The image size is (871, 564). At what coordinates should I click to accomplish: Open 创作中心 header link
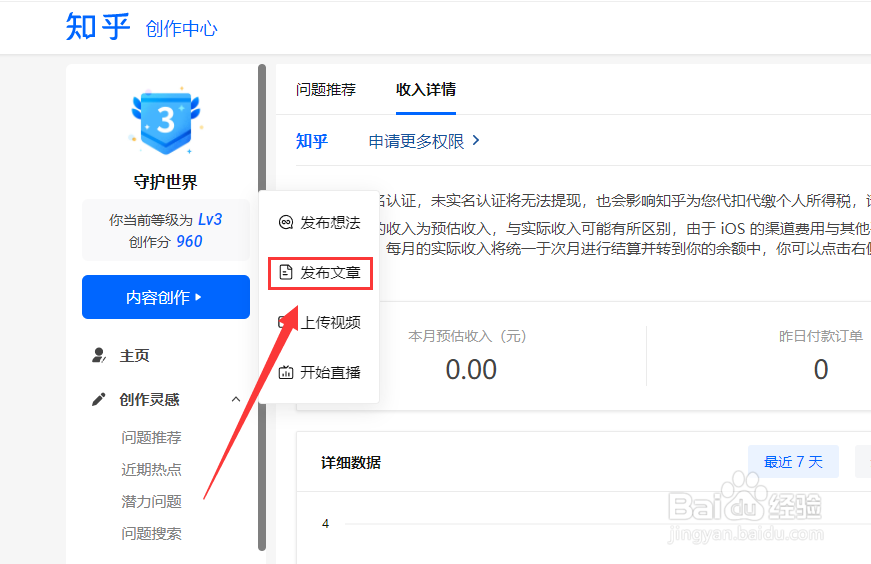[x=181, y=29]
